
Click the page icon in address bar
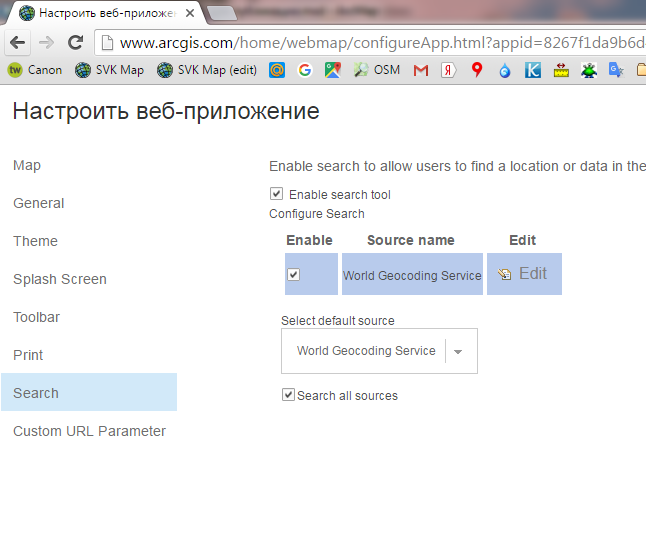pyautogui.click(x=107, y=42)
